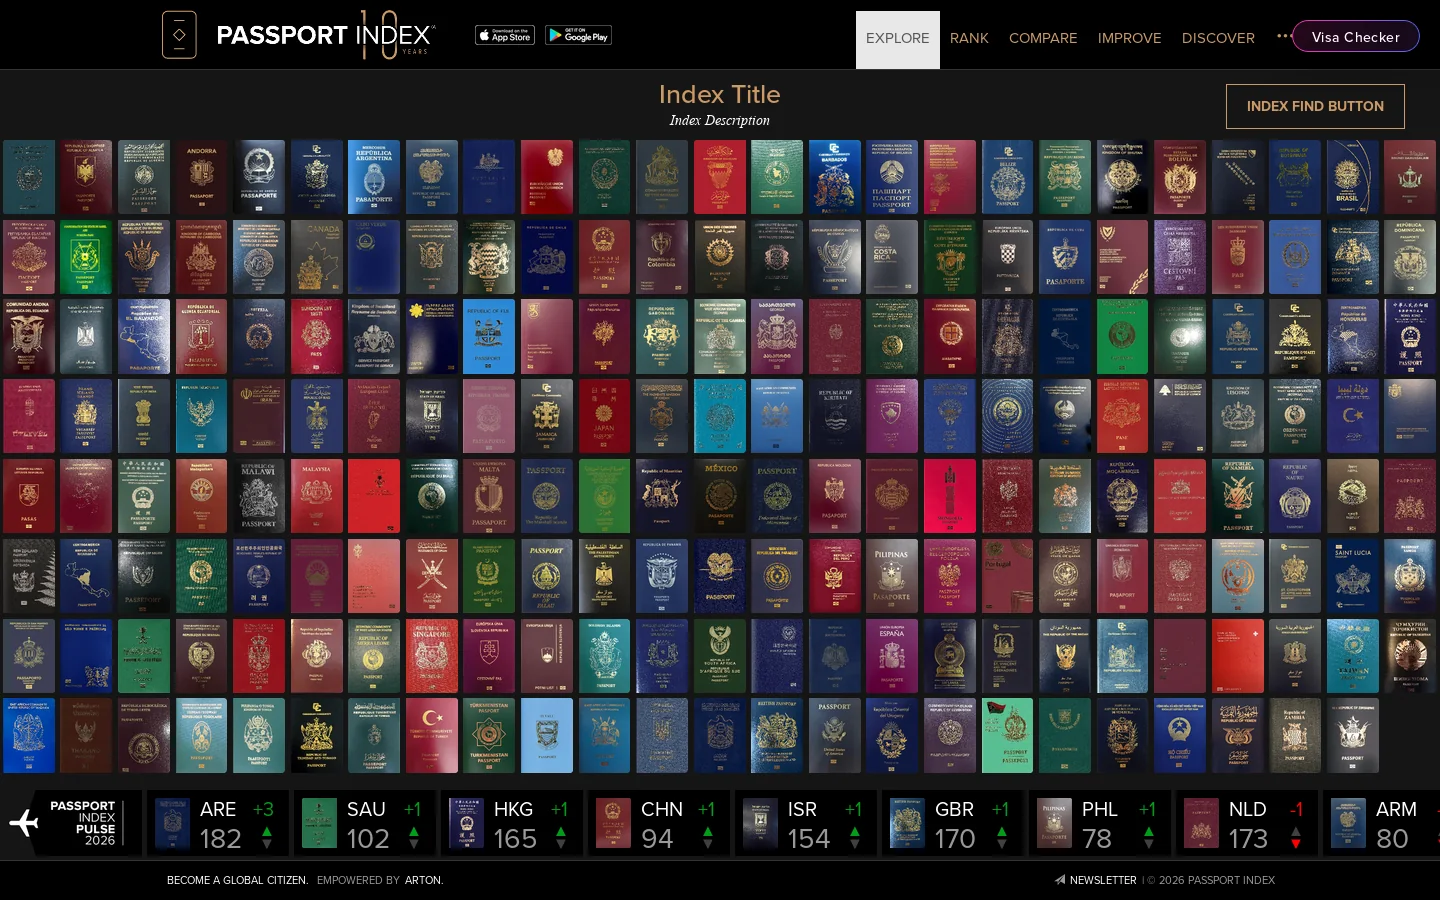Select the Czech Cestovní Pas passport

click(x=1180, y=257)
